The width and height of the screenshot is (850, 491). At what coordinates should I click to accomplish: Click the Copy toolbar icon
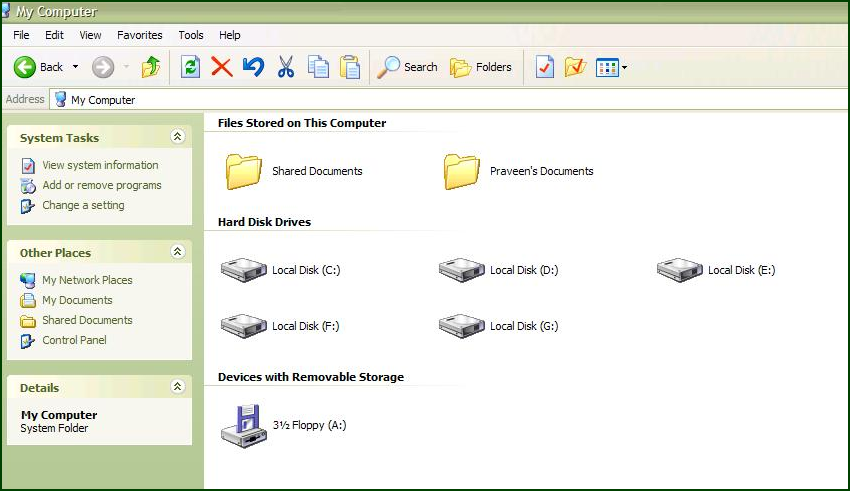[318, 67]
